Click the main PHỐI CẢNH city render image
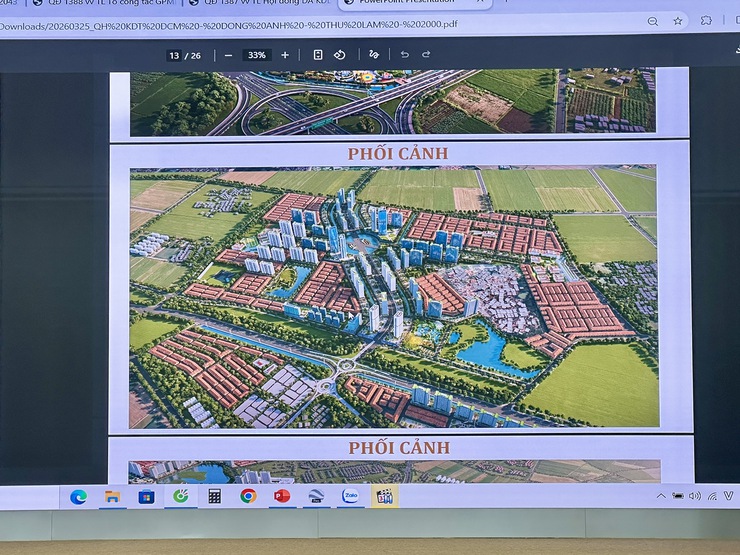Viewport: 740px width, 555px height. click(x=394, y=296)
